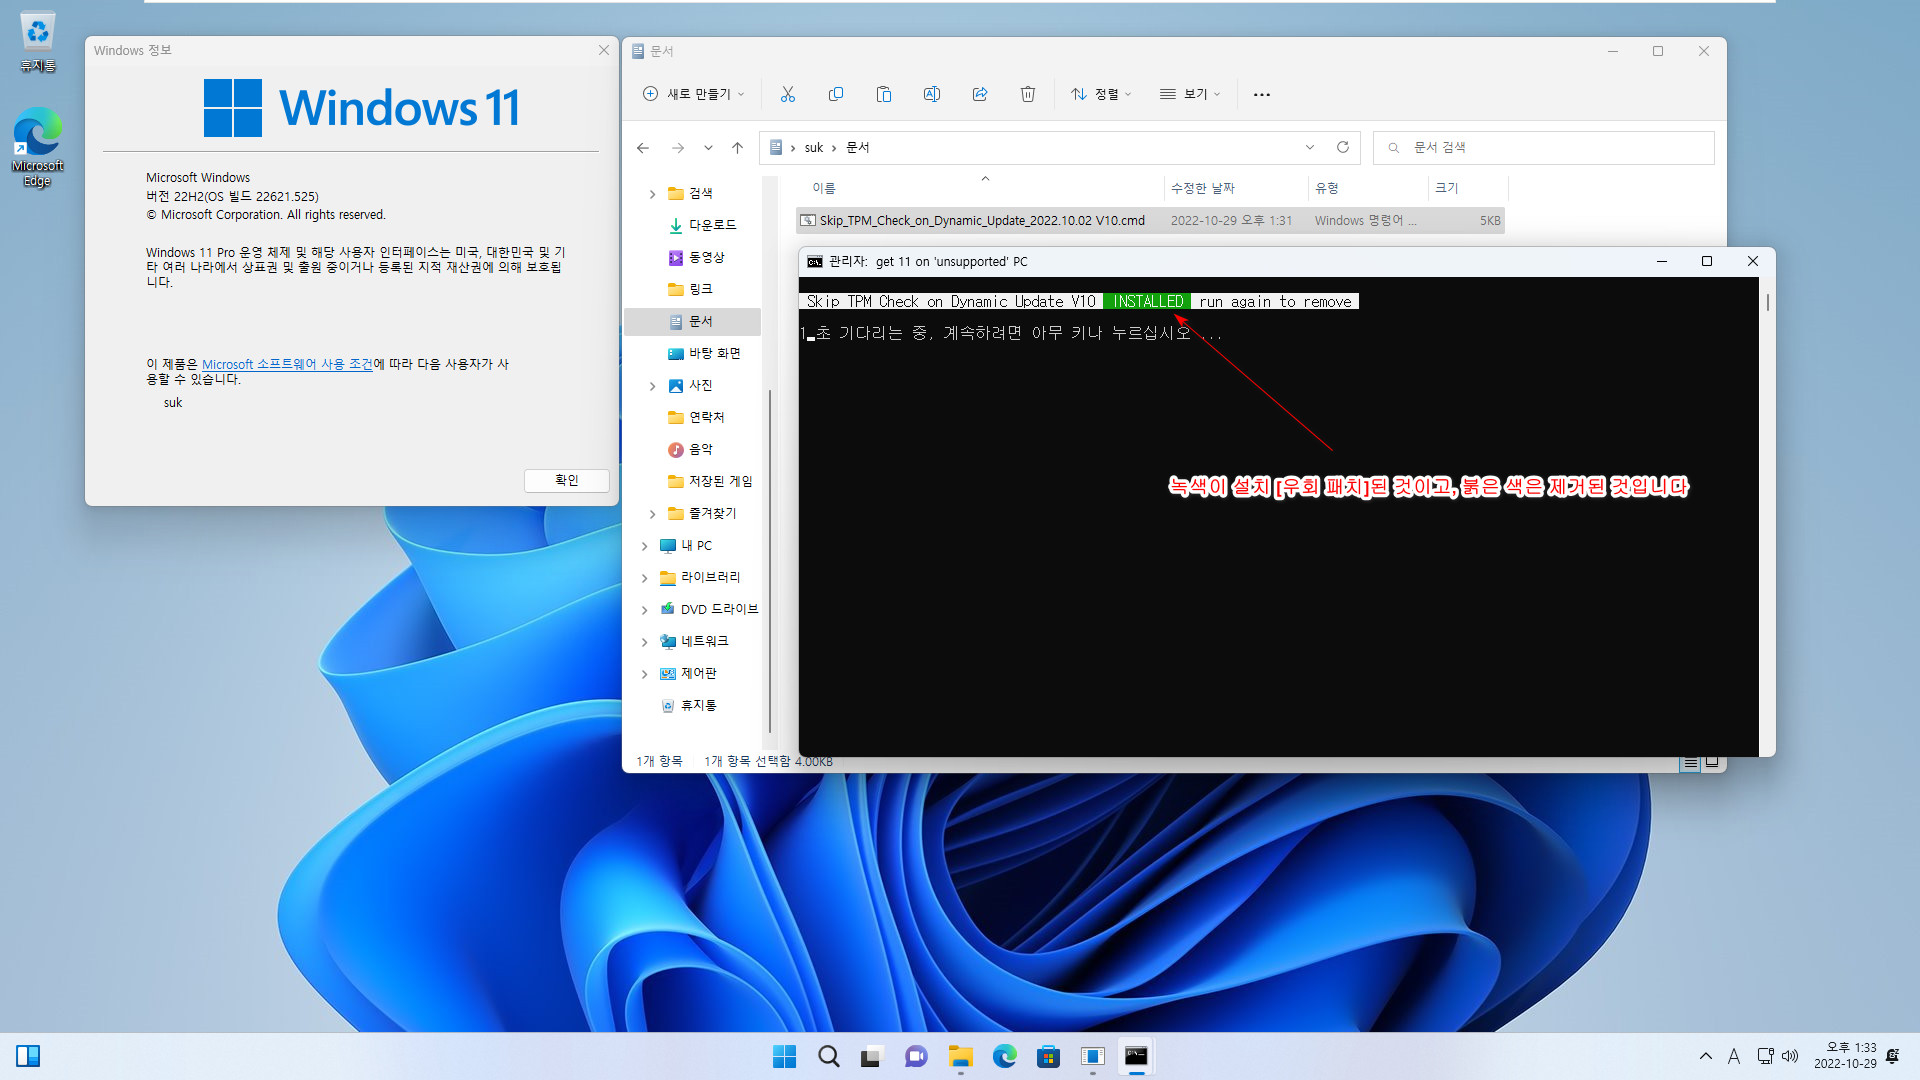Screen dimensions: 1920x1080
Task: Select 문서 in the navigation pane
Action: click(692, 321)
